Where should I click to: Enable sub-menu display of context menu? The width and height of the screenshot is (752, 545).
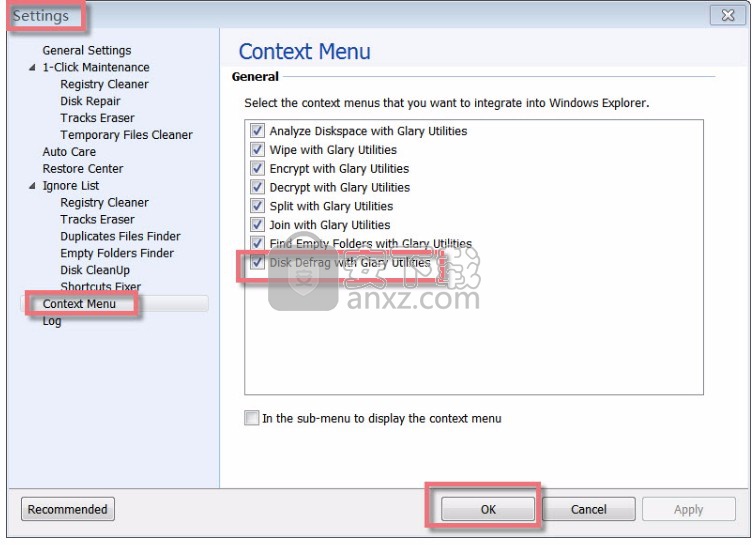click(x=251, y=418)
